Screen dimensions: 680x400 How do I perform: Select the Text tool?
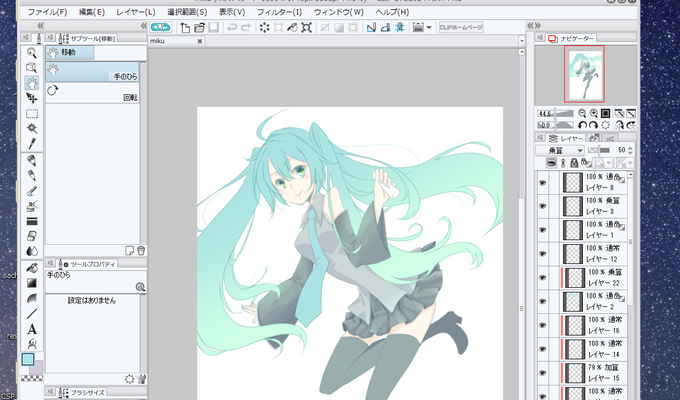(32, 329)
